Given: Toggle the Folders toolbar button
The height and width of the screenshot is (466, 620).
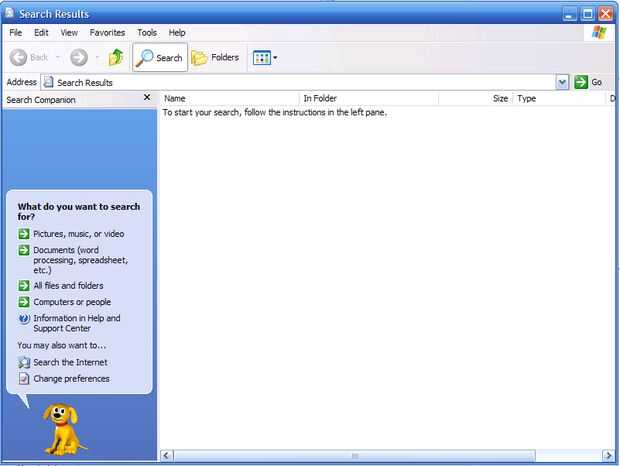Looking at the screenshot, I should tap(216, 58).
